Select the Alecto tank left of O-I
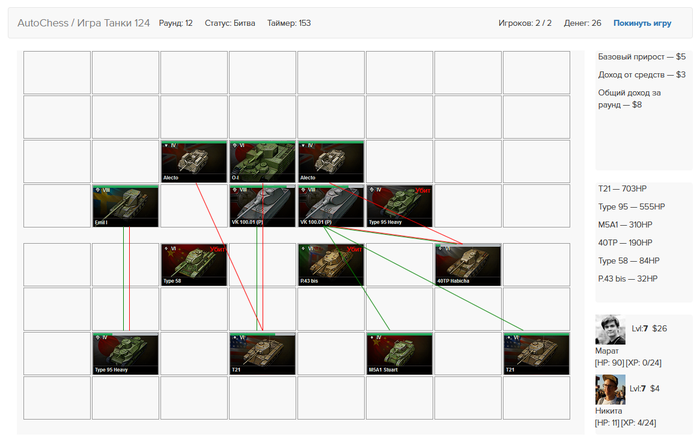This screenshot has width=700, height=440. [x=194, y=162]
